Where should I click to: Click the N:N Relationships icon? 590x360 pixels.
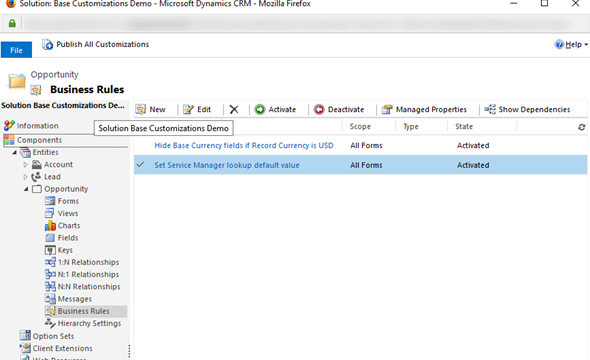tap(50, 286)
